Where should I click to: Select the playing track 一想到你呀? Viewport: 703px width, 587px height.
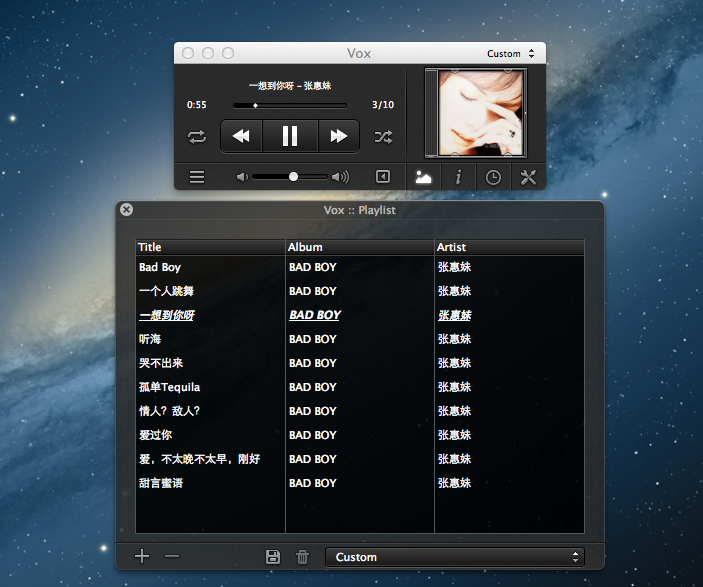pyautogui.click(x=167, y=315)
